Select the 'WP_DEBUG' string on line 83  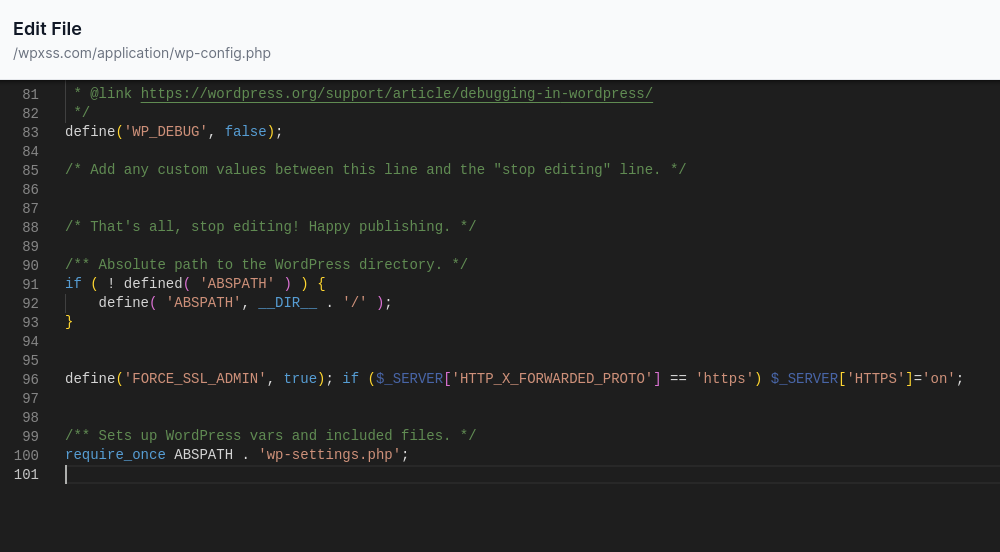(166, 132)
